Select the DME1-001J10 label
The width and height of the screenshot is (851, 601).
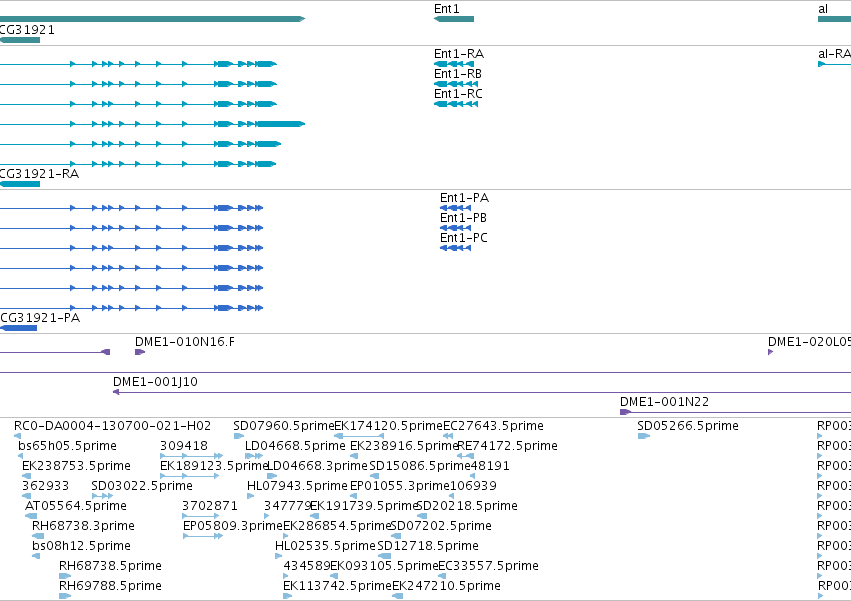(155, 382)
